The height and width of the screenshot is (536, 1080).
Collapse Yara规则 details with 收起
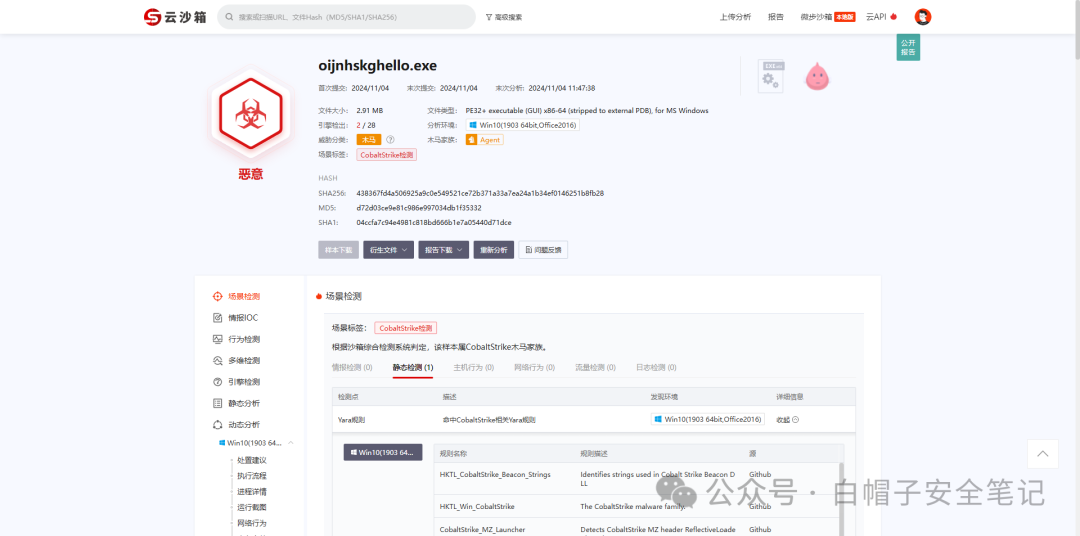tap(787, 420)
